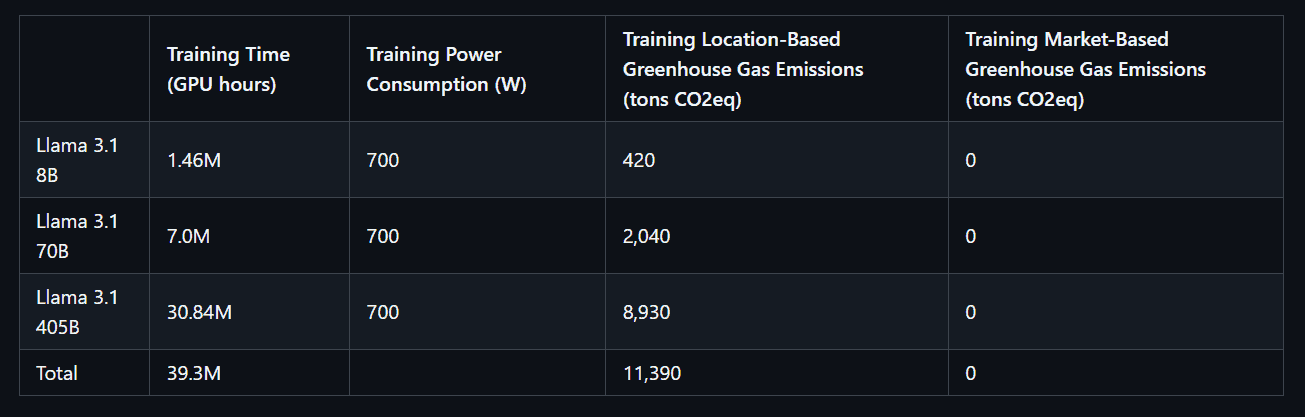The height and width of the screenshot is (417, 1305).
Task: Select the Total row label
Action: (x=57, y=373)
